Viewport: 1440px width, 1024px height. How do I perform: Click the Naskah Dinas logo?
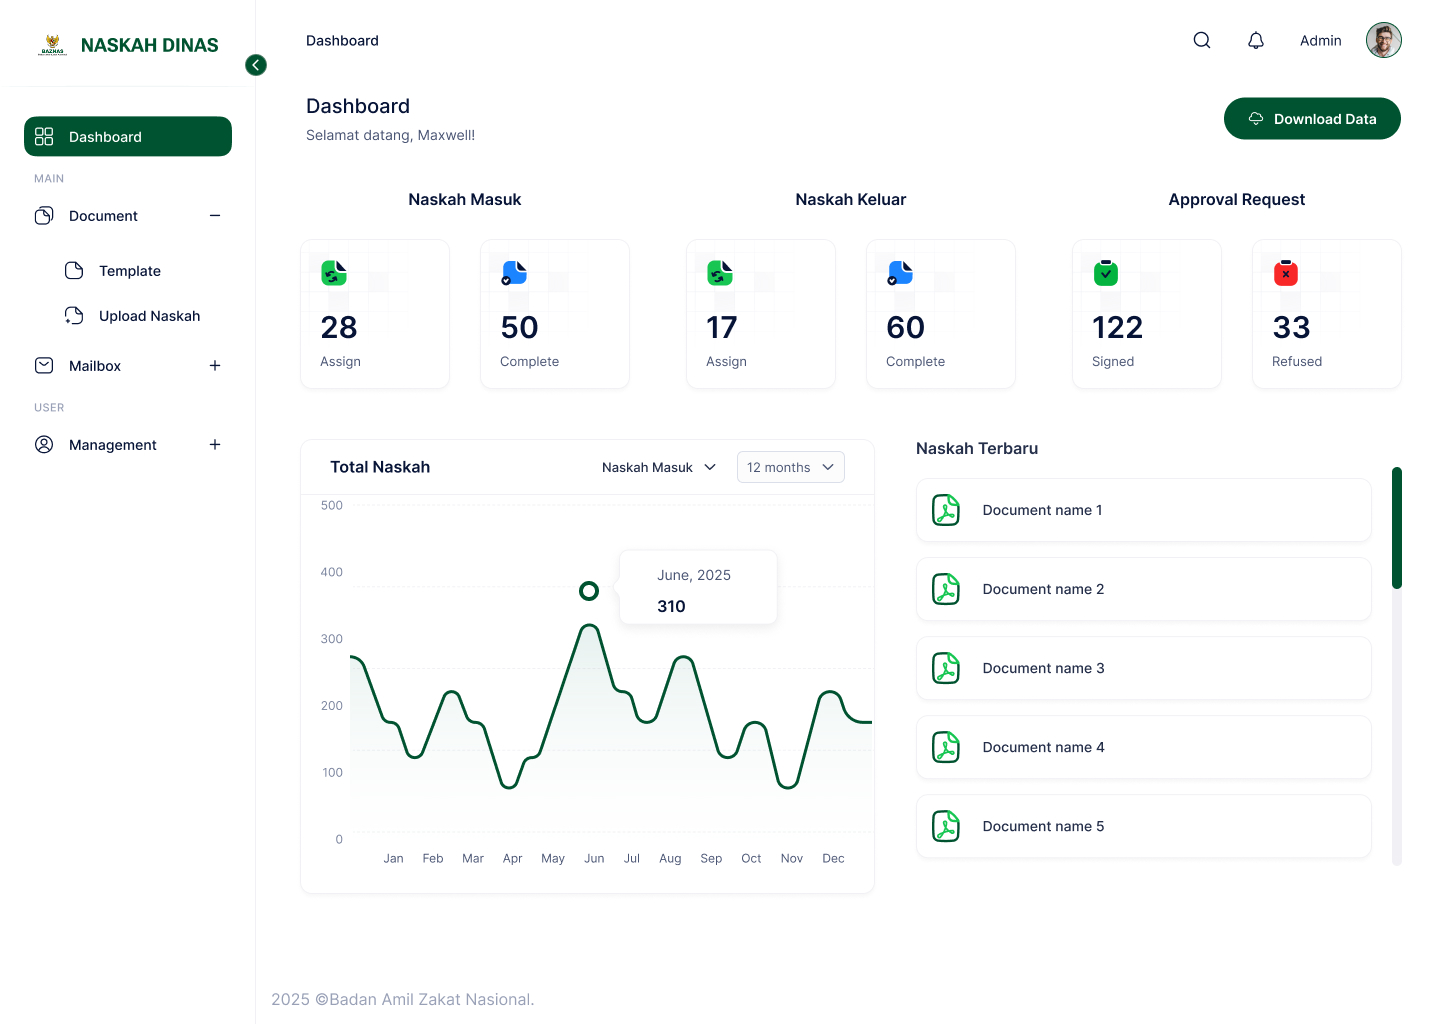click(128, 45)
